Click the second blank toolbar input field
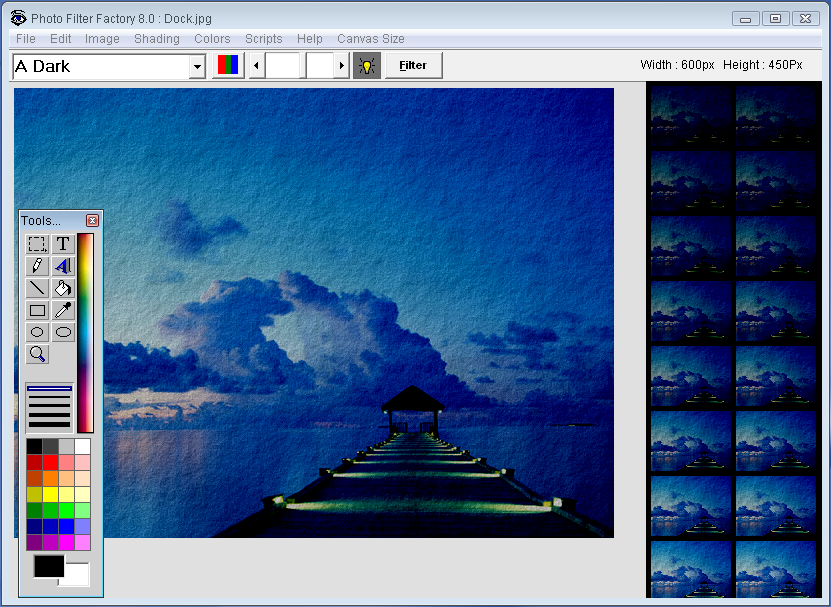This screenshot has height=607, width=831. 320,66
